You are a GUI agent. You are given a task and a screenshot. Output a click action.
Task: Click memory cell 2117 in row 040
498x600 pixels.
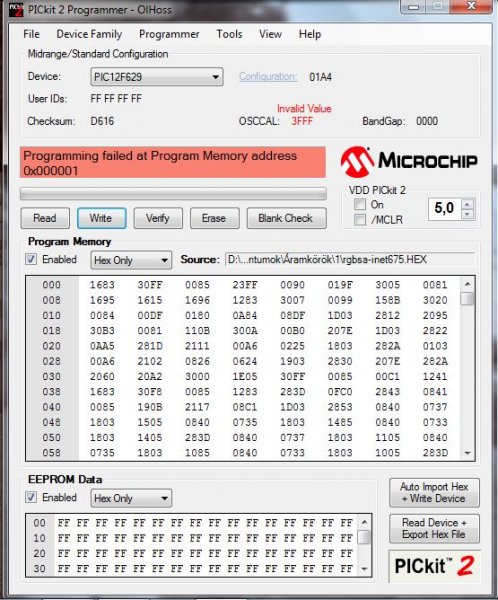(198, 407)
